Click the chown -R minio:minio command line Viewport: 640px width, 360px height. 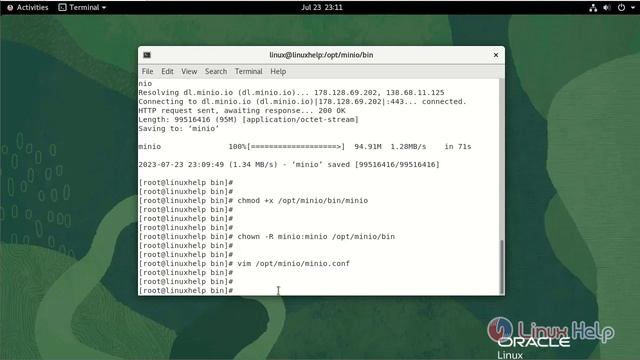click(x=267, y=236)
